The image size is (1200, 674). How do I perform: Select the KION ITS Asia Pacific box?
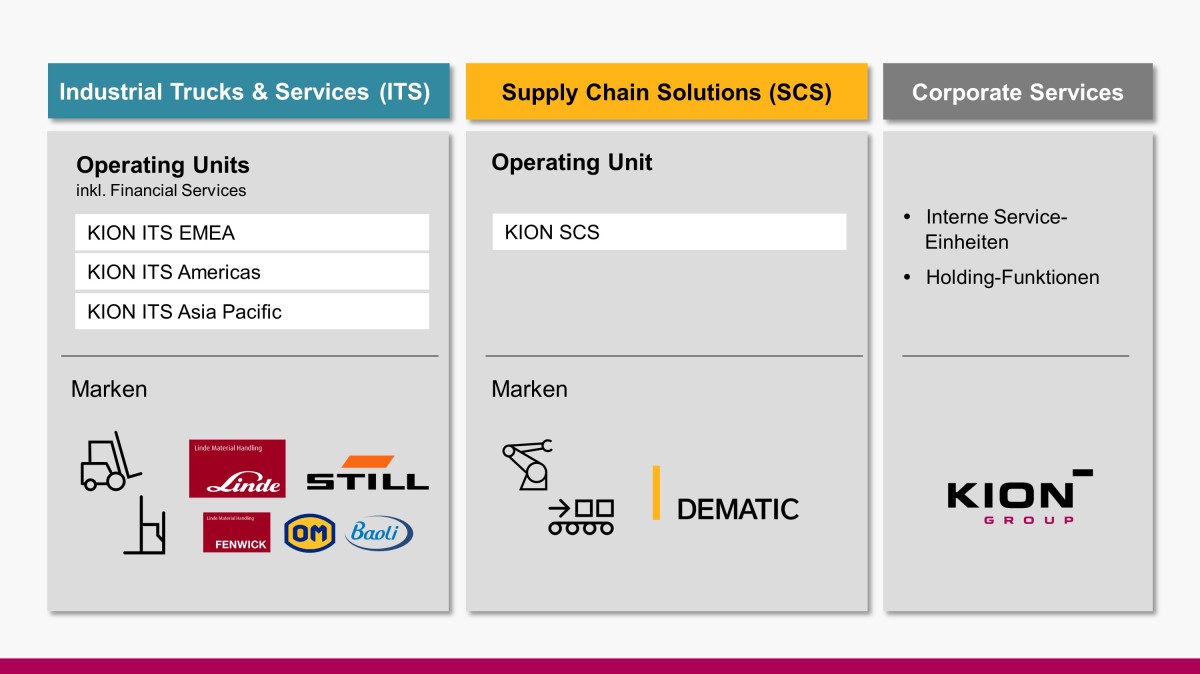(x=251, y=311)
